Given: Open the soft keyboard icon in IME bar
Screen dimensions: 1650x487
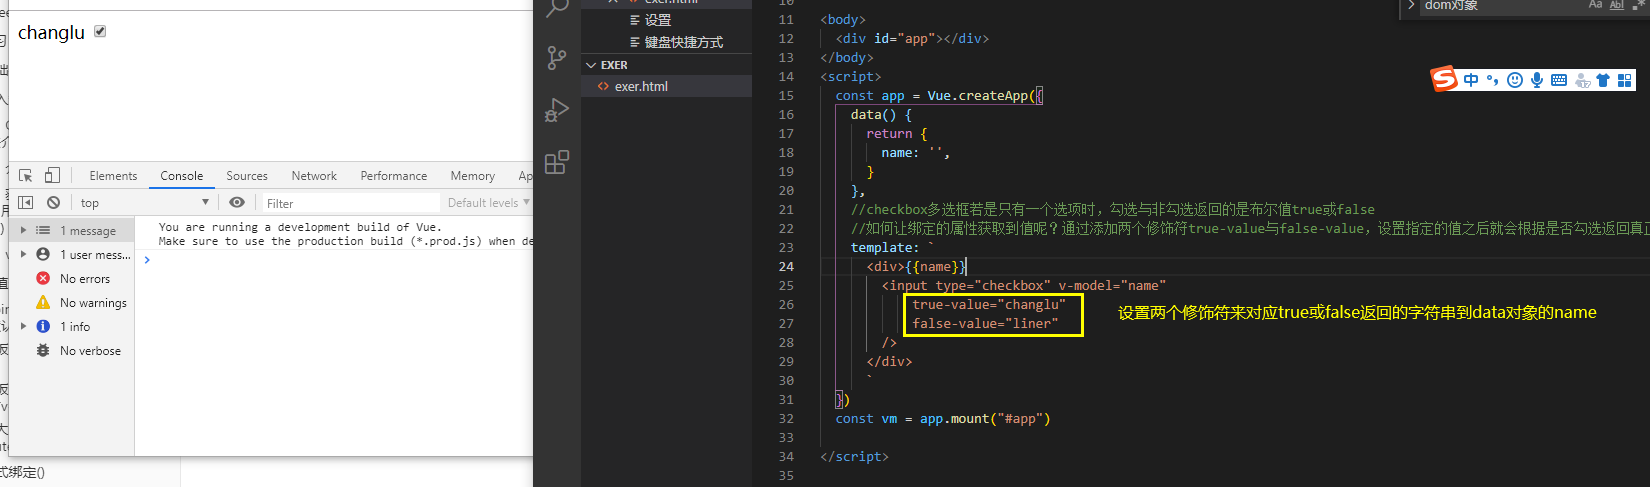Looking at the screenshot, I should point(1559,80).
